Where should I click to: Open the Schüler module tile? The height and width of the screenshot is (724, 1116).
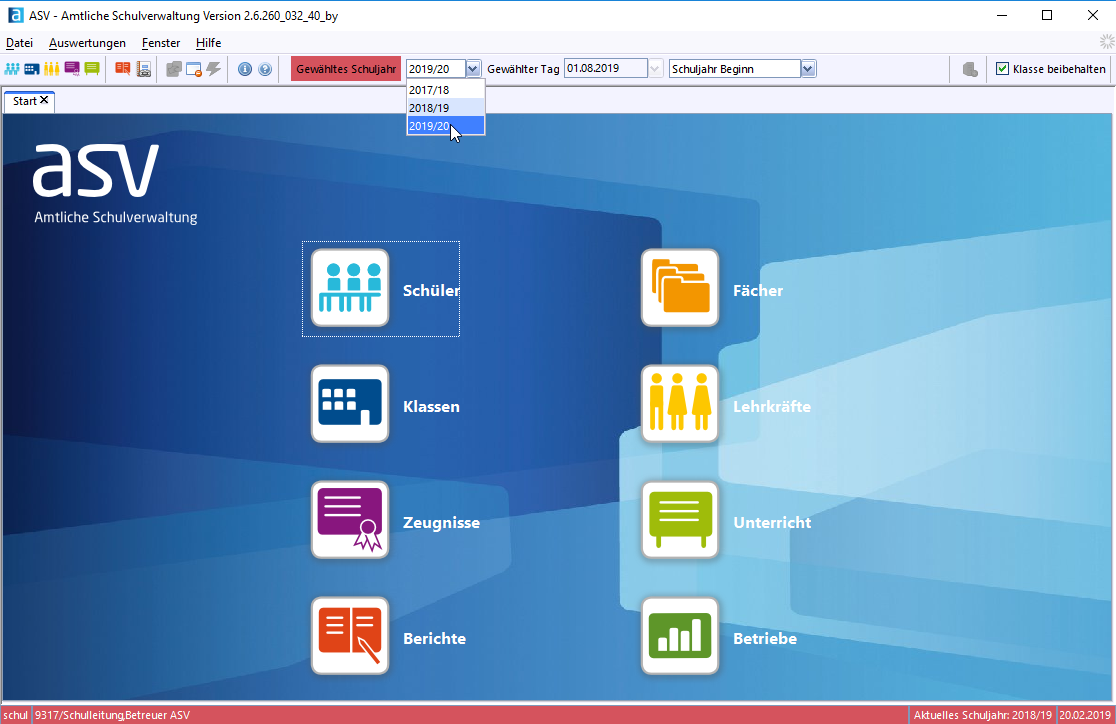click(x=349, y=288)
